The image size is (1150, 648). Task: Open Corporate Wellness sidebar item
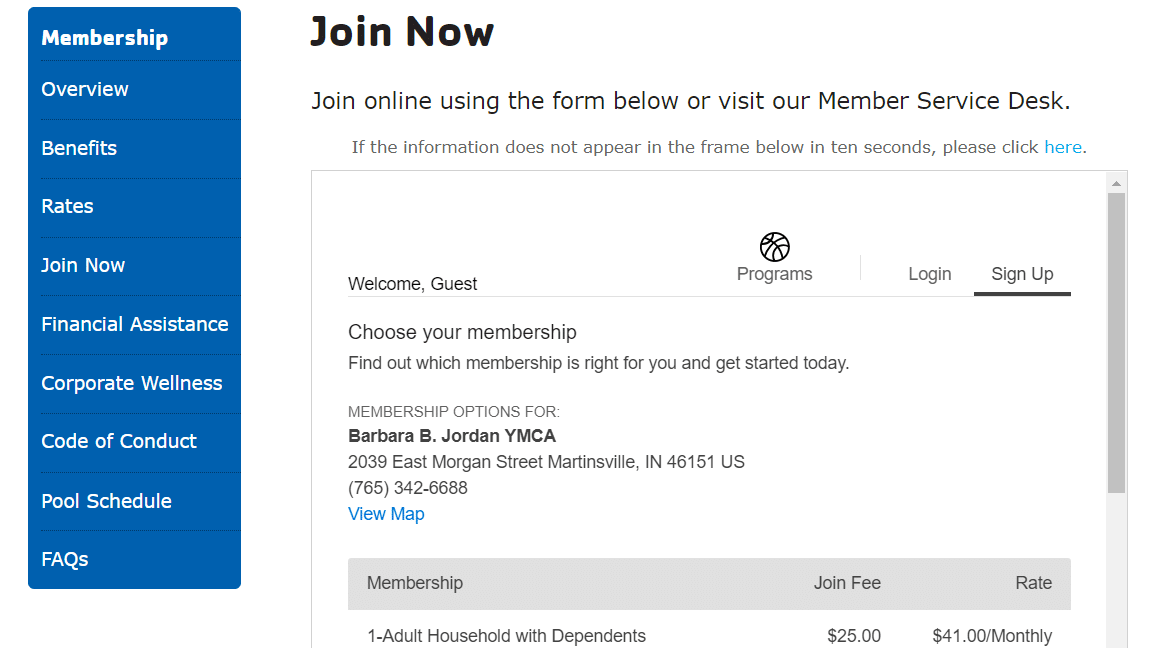click(x=132, y=383)
